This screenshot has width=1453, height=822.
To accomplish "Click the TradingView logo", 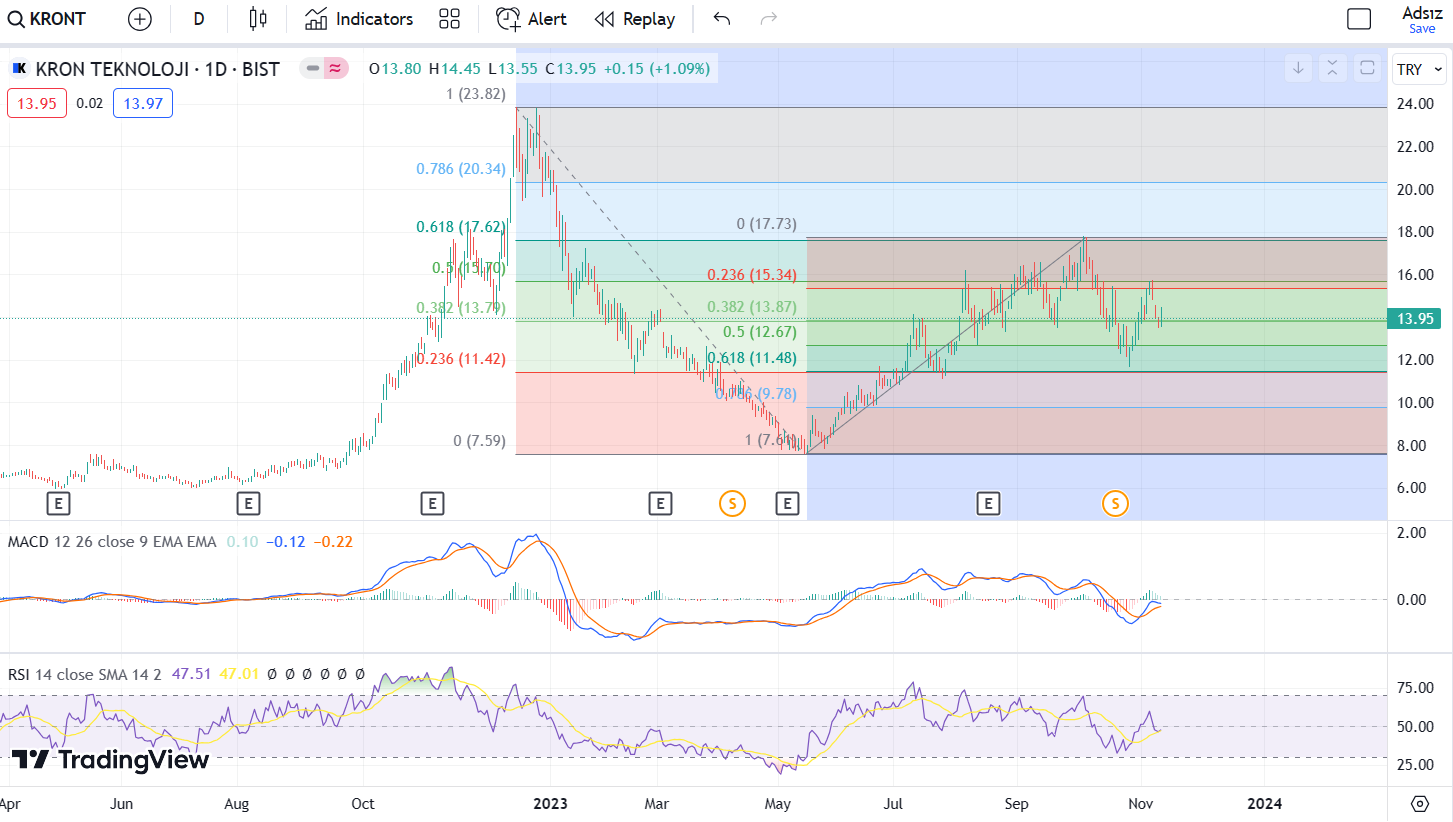I will click(x=110, y=759).
